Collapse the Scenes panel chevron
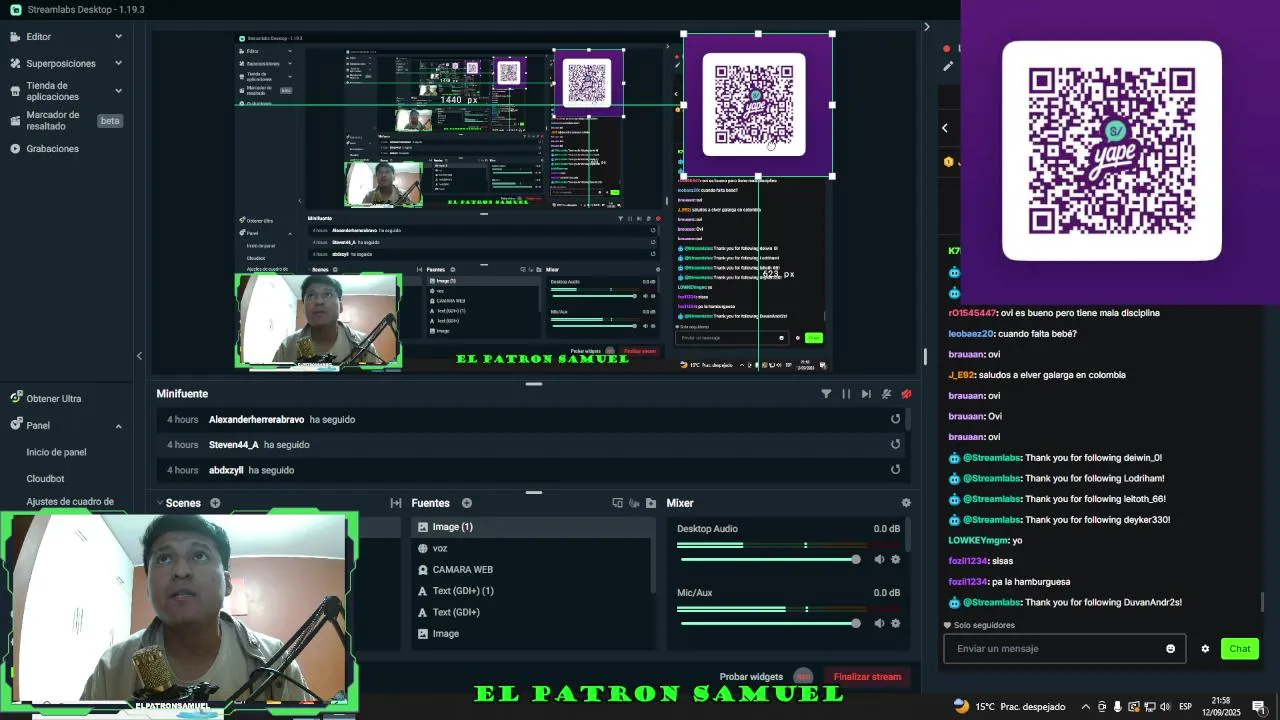Screen dimensions: 1280x720 pyautogui.click(x=158, y=503)
